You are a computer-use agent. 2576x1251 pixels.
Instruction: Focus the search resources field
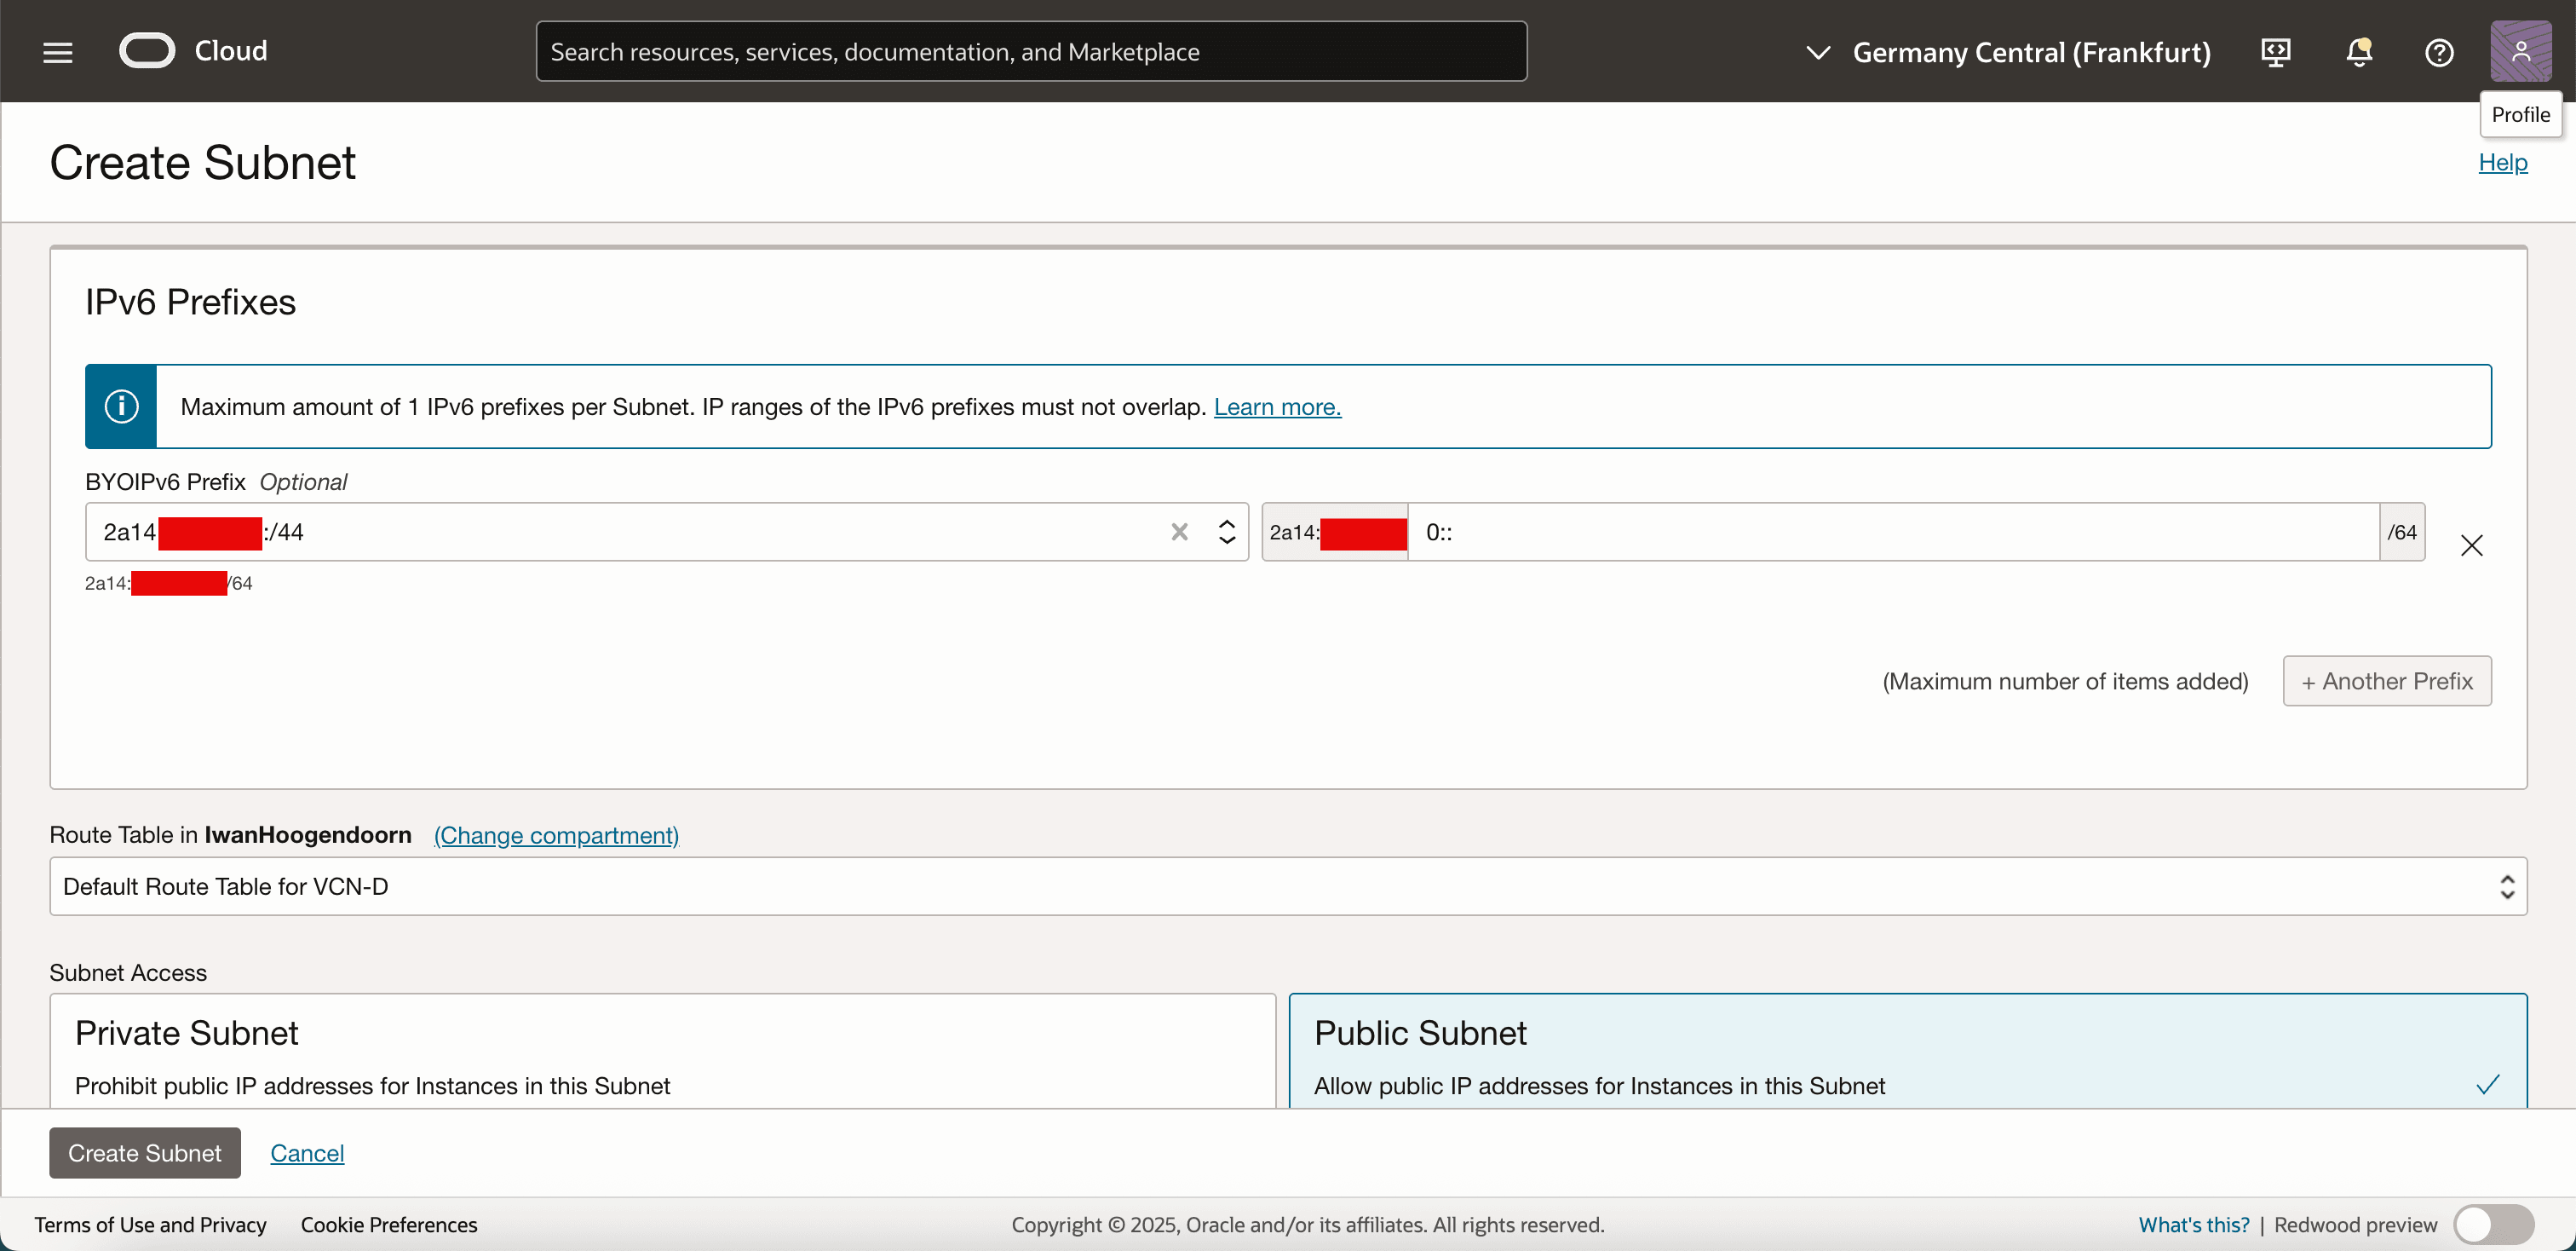click(x=1030, y=52)
